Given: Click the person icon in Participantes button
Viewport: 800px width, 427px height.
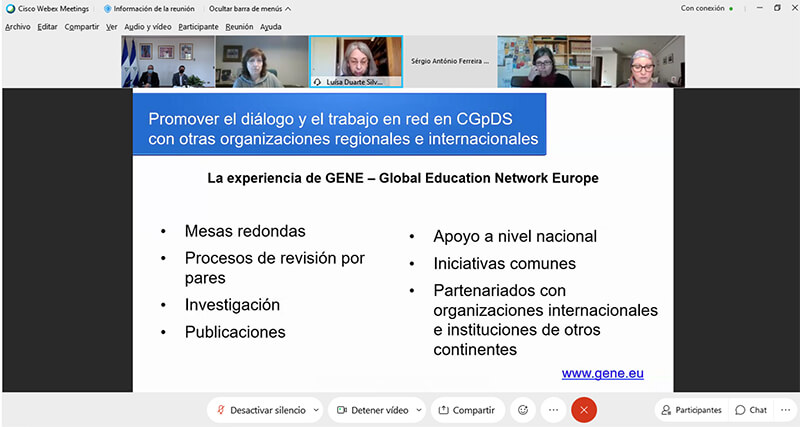Looking at the screenshot, I should (666, 410).
